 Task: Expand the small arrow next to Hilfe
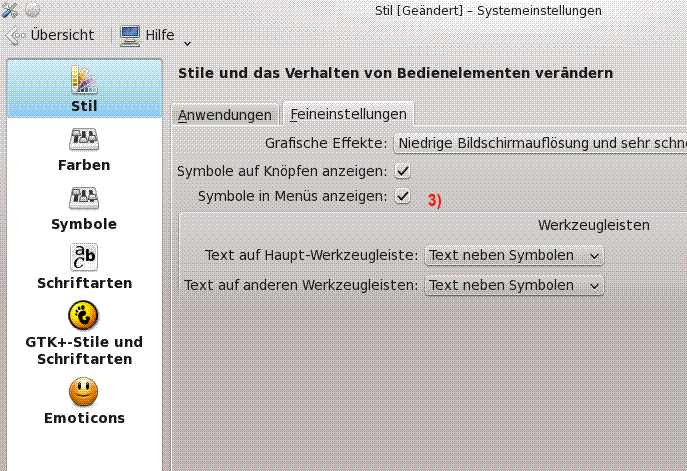coord(187,40)
